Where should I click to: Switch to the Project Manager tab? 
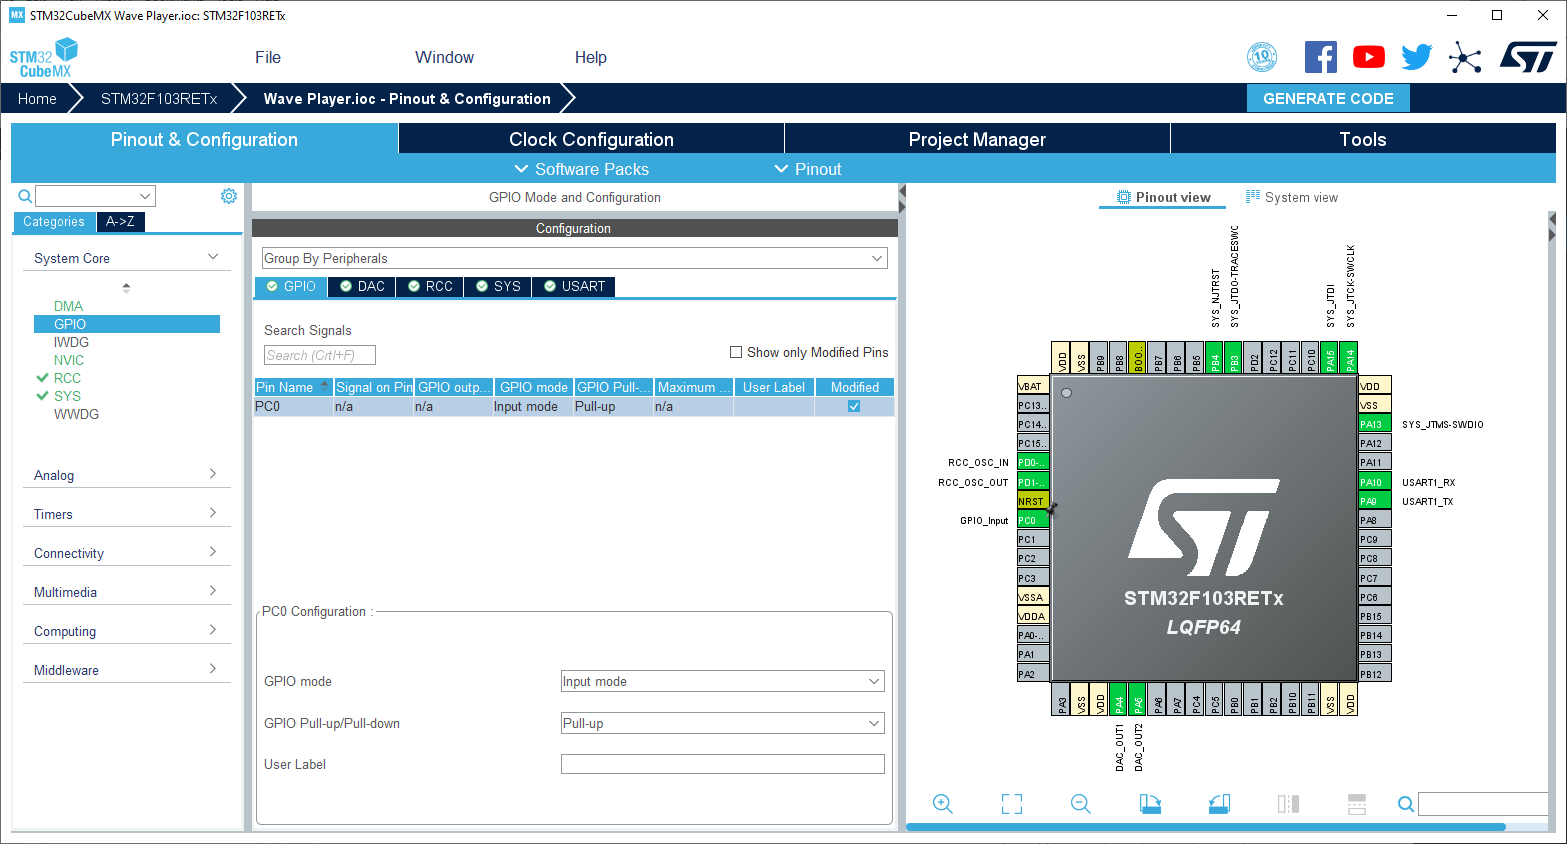(x=977, y=139)
